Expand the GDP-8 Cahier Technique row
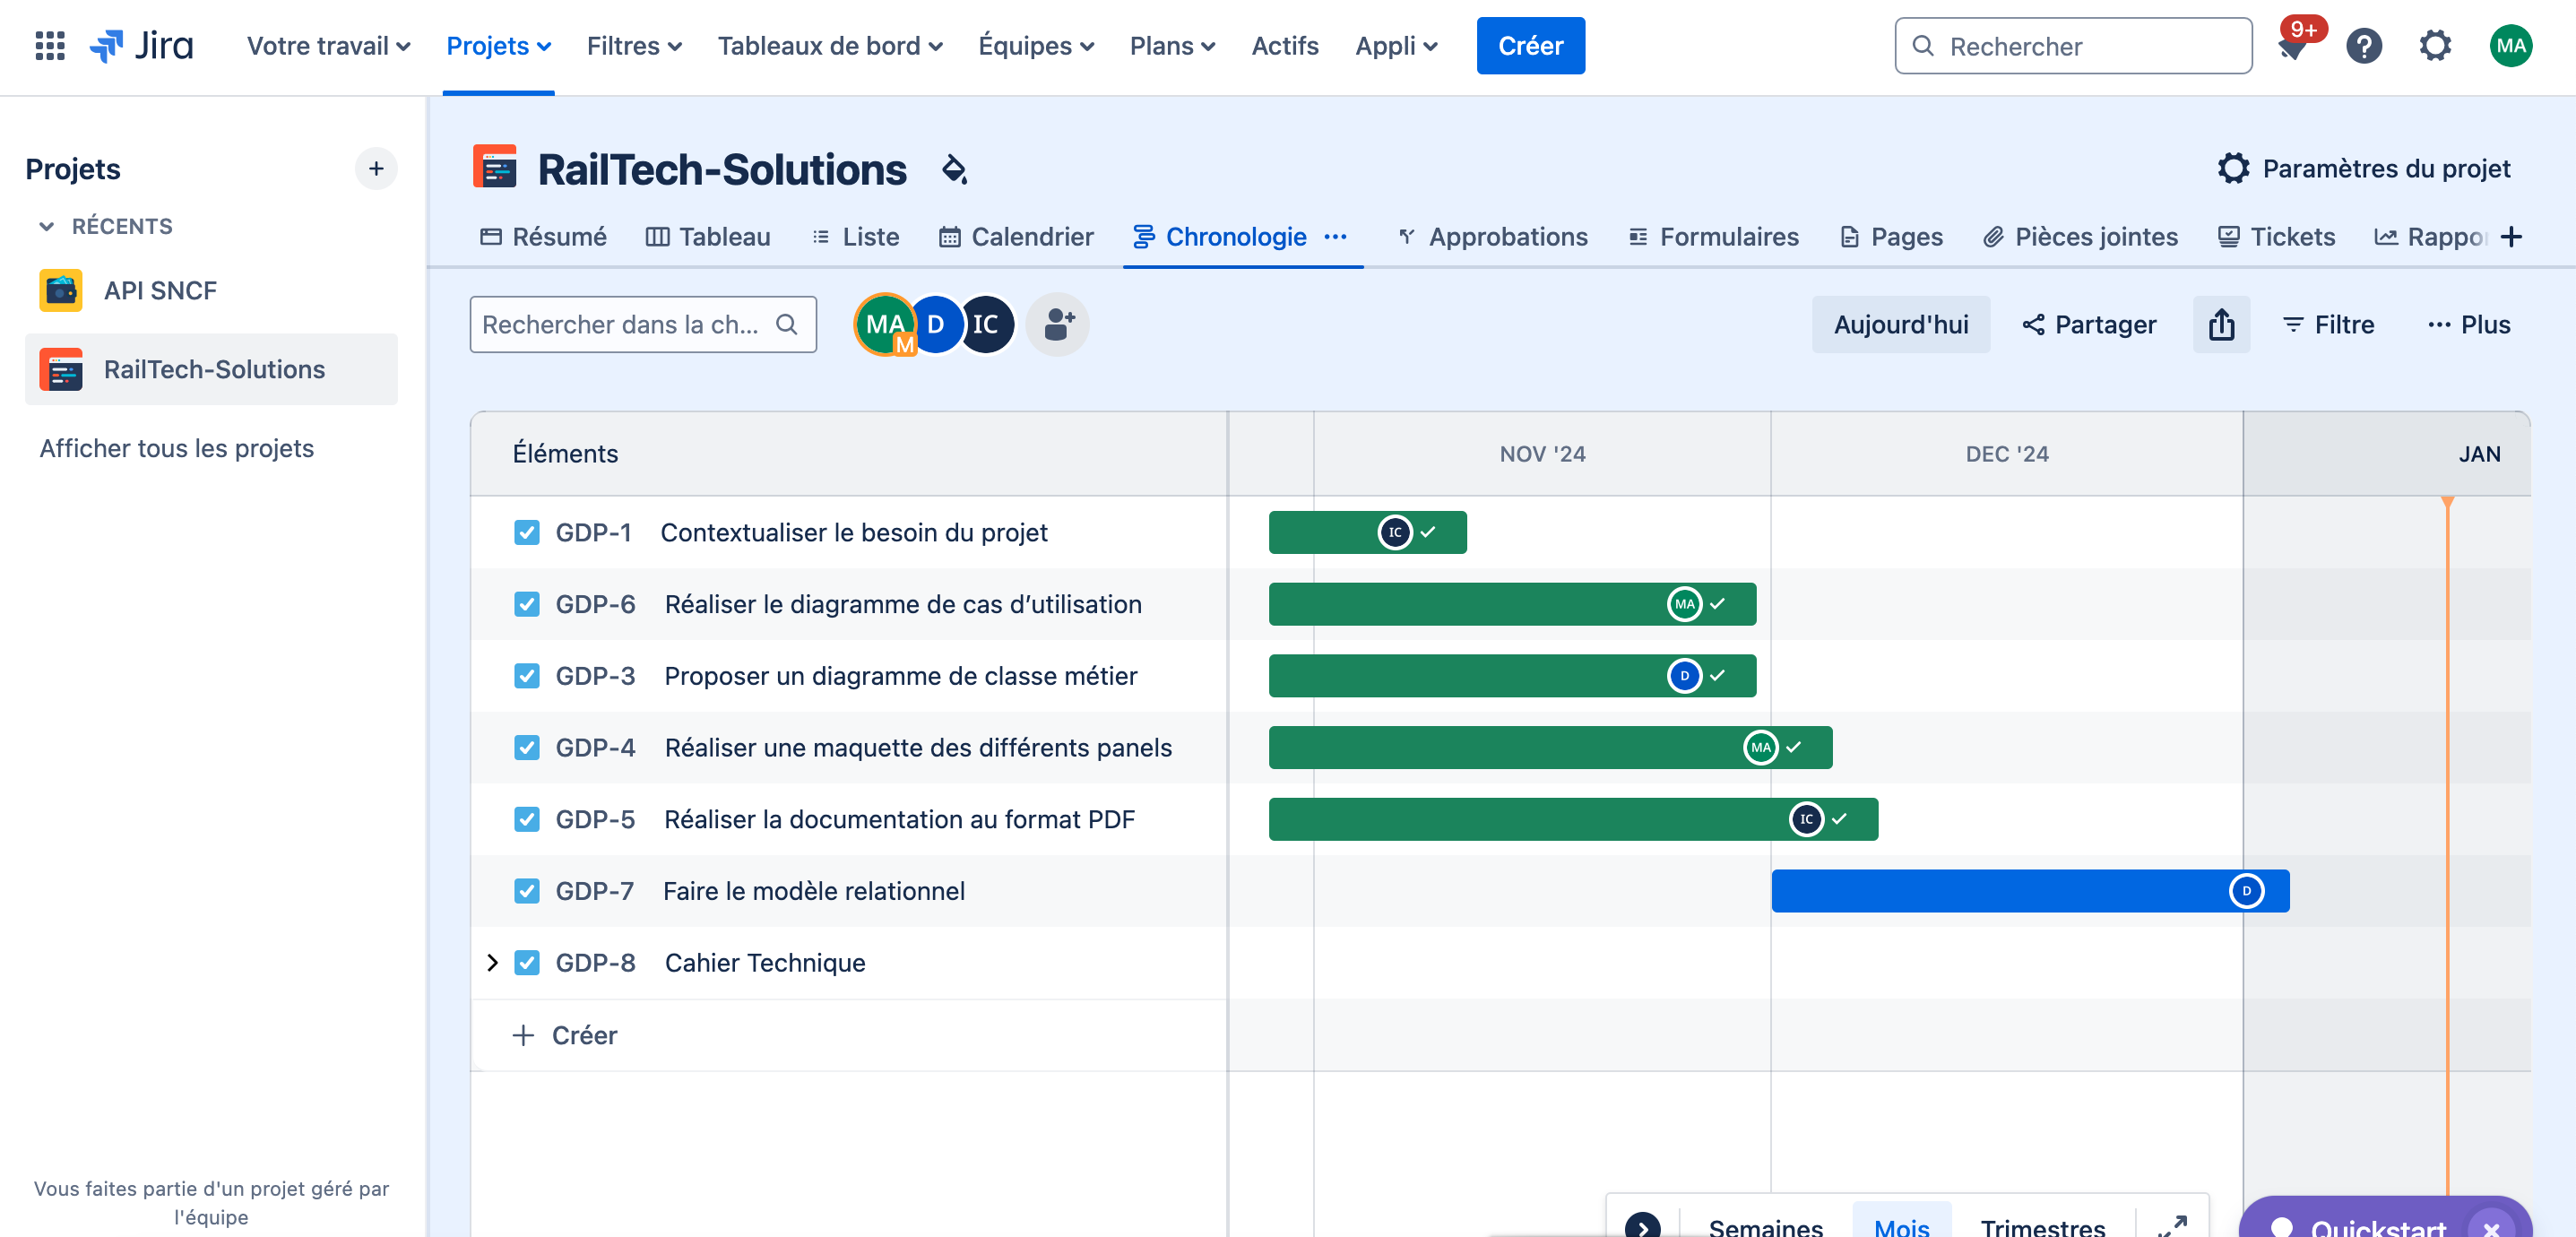 click(492, 962)
